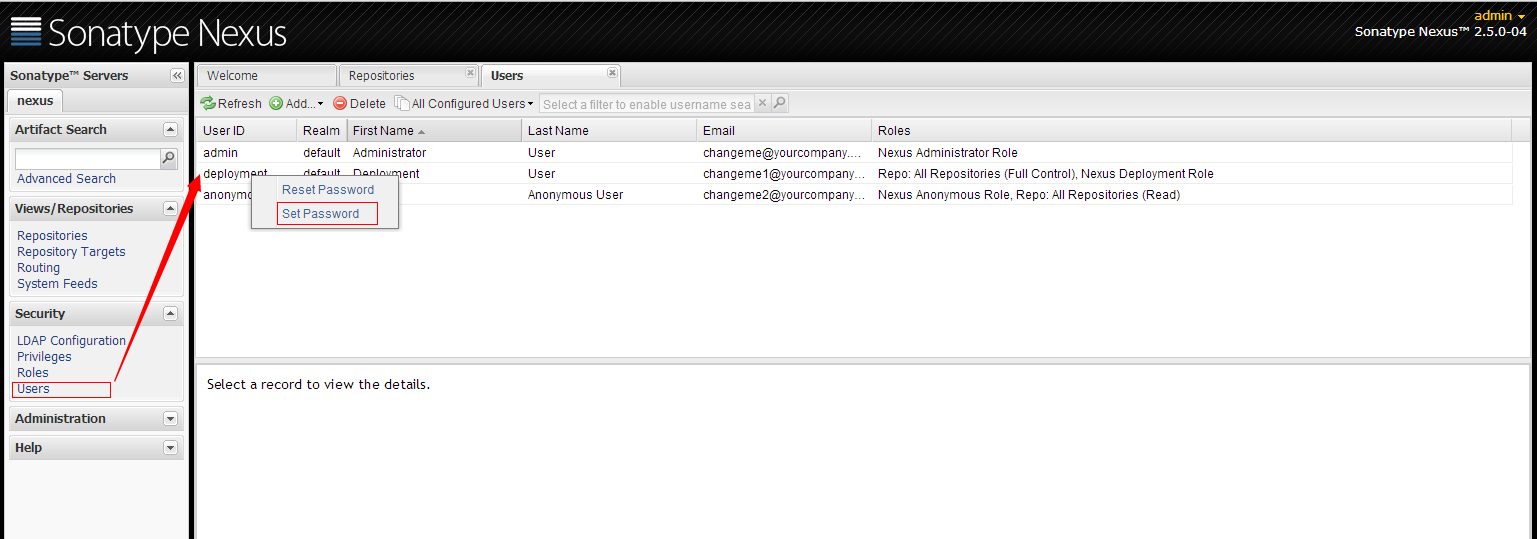Image resolution: width=1537 pixels, height=539 pixels.
Task: Open Repository Targets link
Action: point(71,252)
